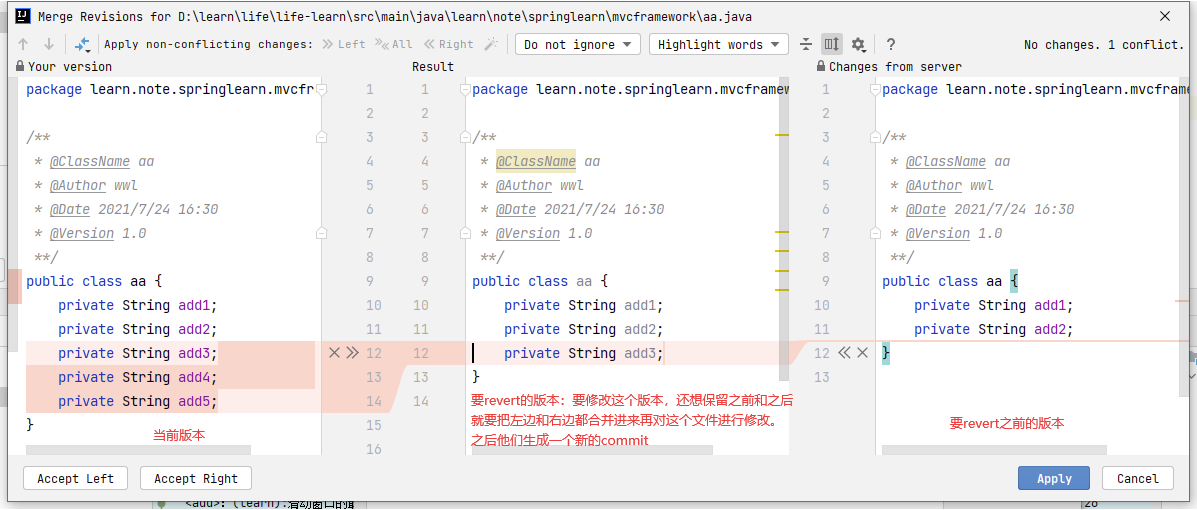Click the compare contents sparkle icon
The width and height of the screenshot is (1197, 510).
click(82, 44)
